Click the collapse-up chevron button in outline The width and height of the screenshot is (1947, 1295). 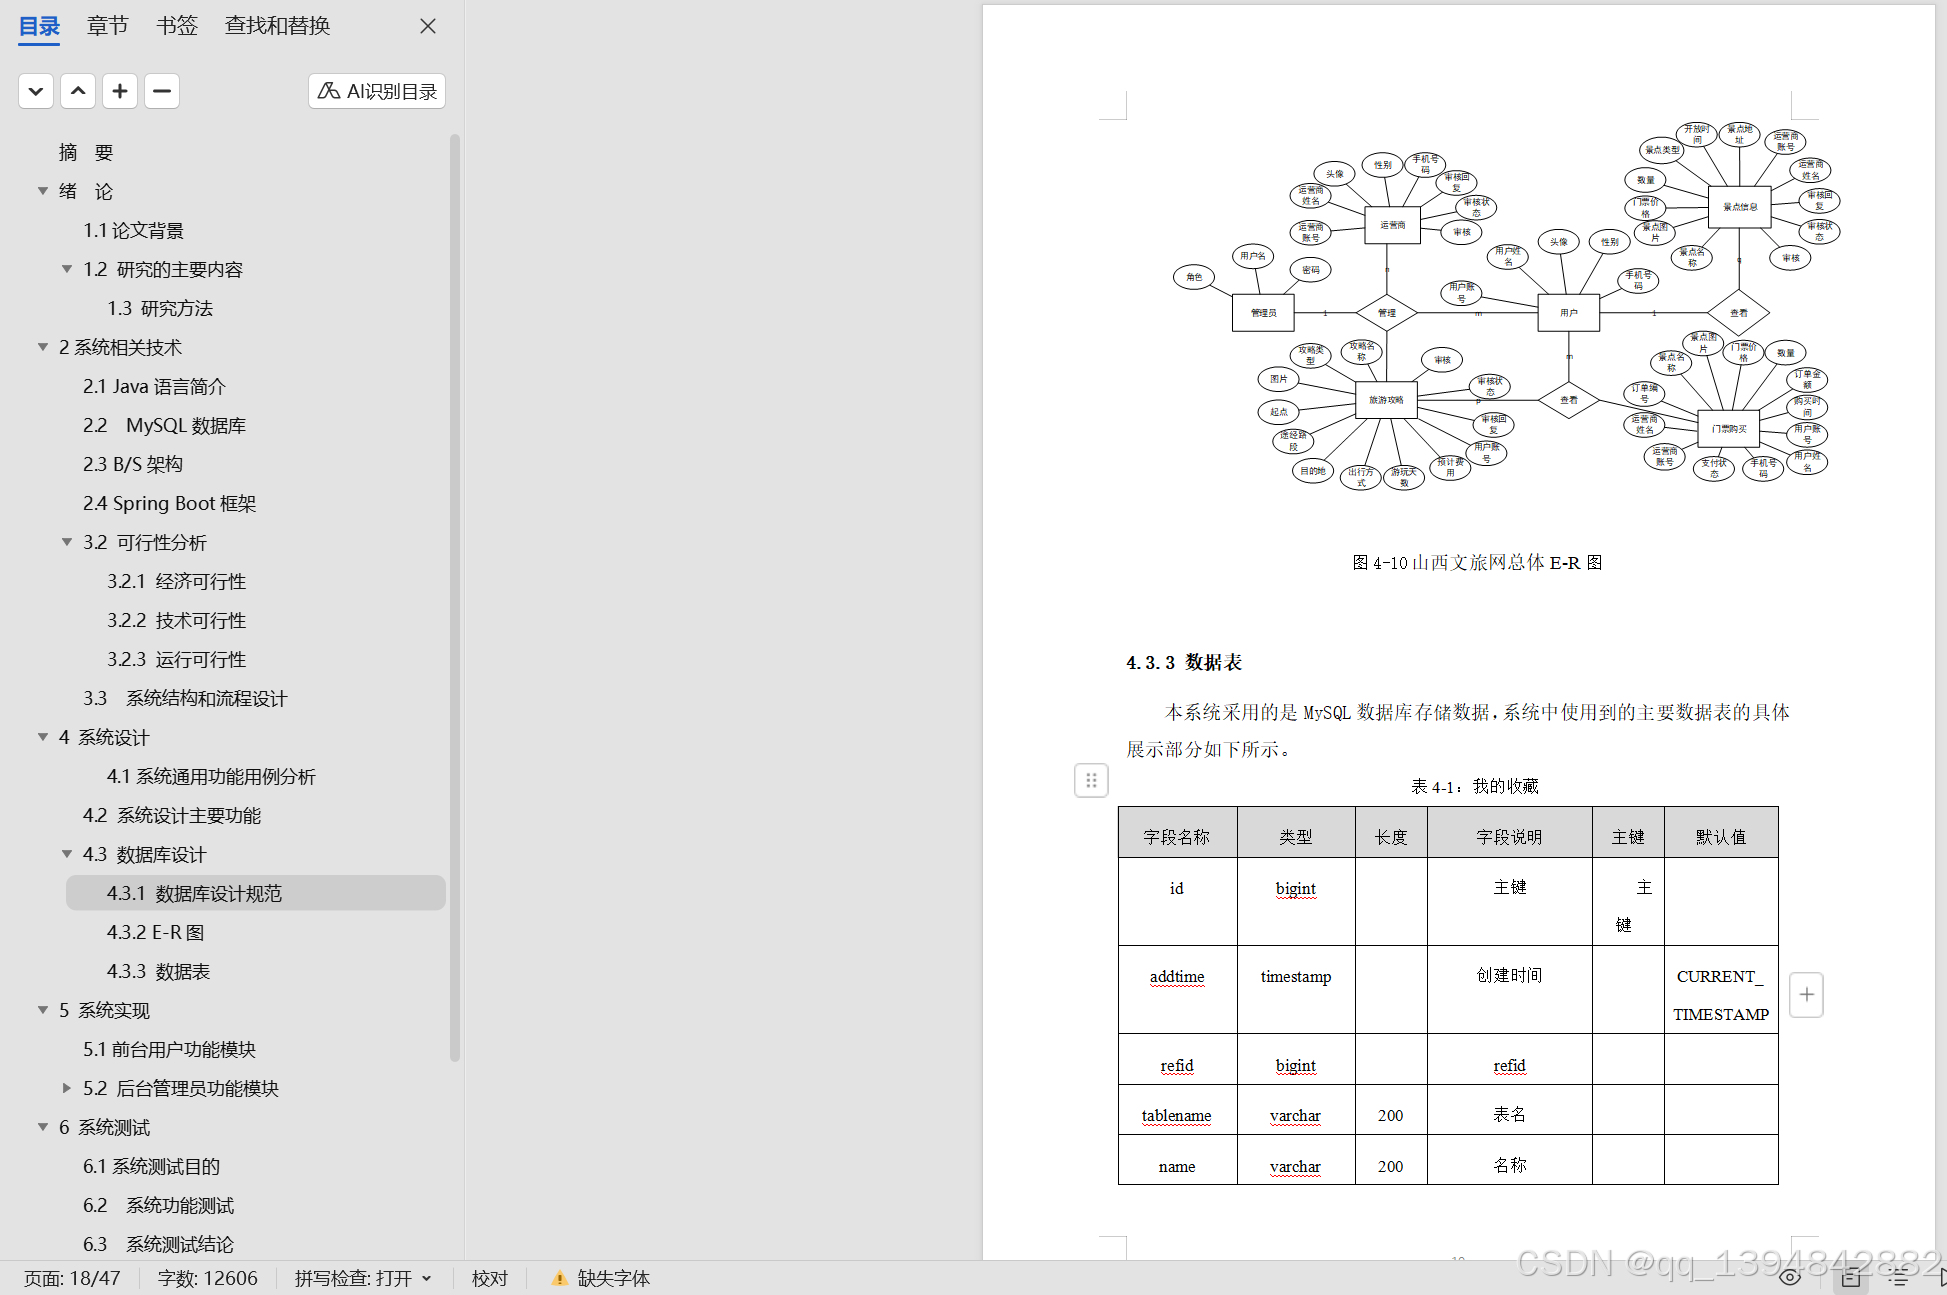pos(78,91)
